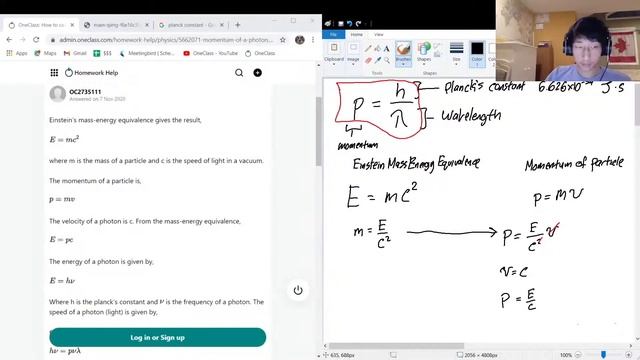Viewport: 640px width, 360px height.
Task: Select the Text tool in Paint
Action: pyautogui.click(x=386, y=49)
